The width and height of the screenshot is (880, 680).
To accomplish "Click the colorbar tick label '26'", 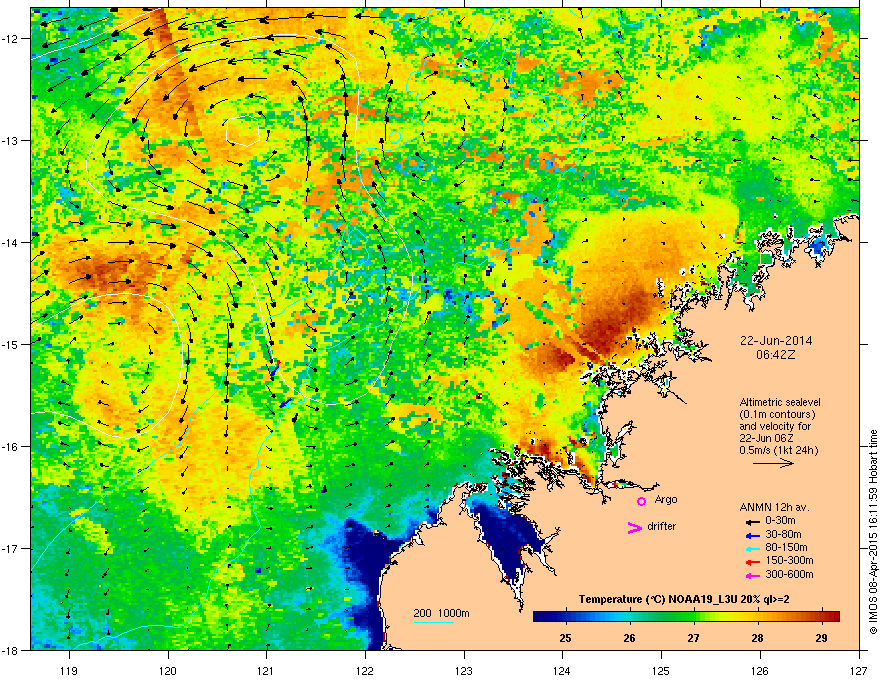I will pyautogui.click(x=629, y=638).
